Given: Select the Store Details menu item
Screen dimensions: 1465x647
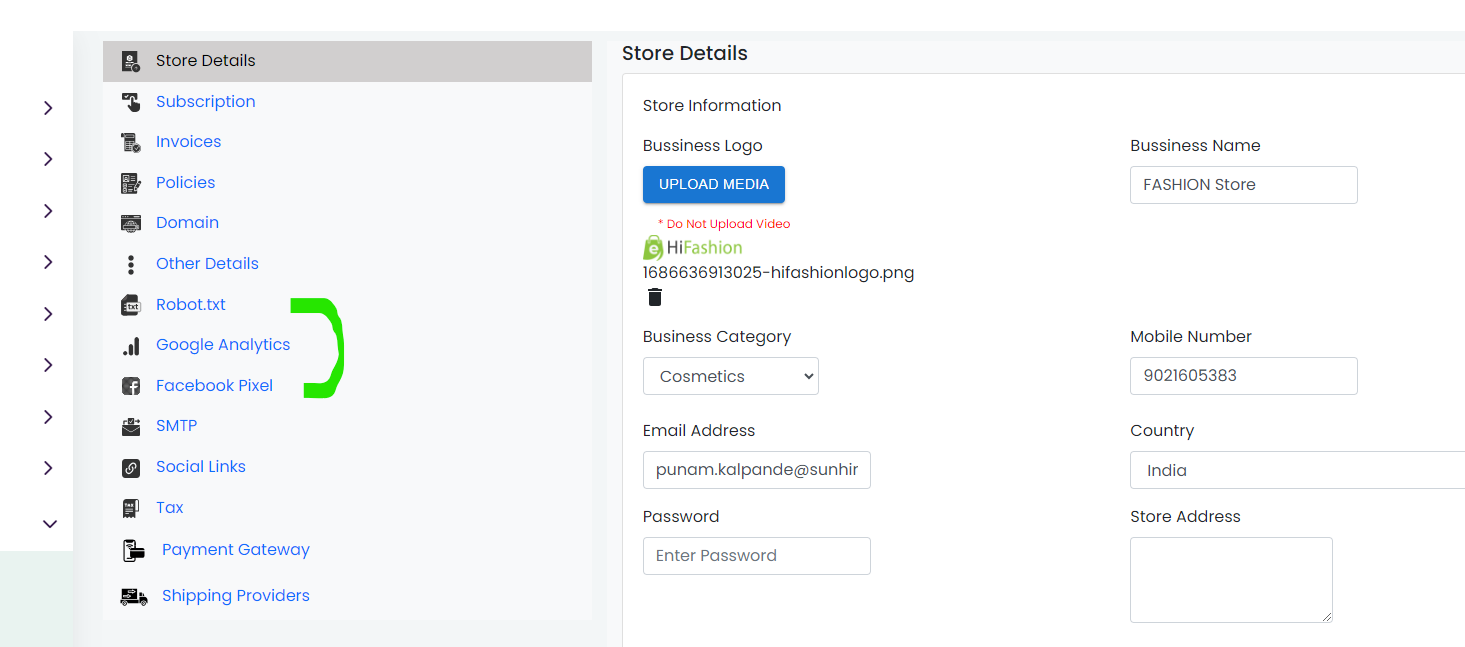Looking at the screenshot, I should coord(347,61).
